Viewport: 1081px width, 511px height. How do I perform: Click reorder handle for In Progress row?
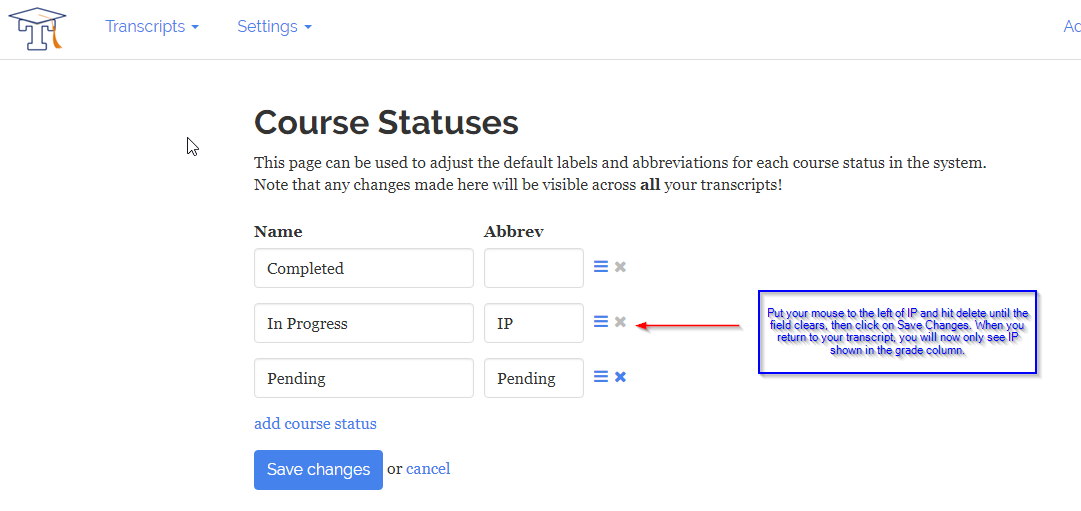[x=601, y=322]
